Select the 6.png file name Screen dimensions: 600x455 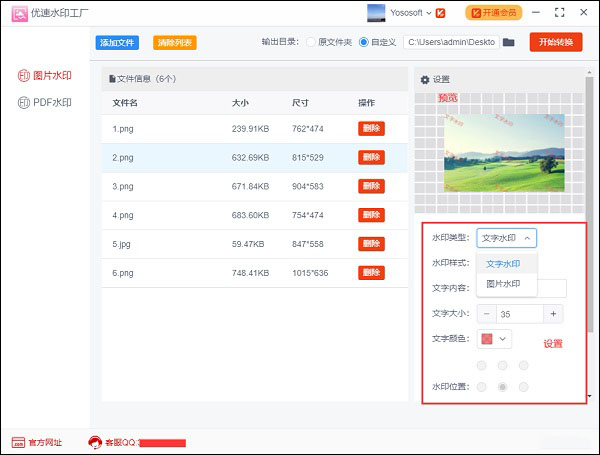click(123, 273)
